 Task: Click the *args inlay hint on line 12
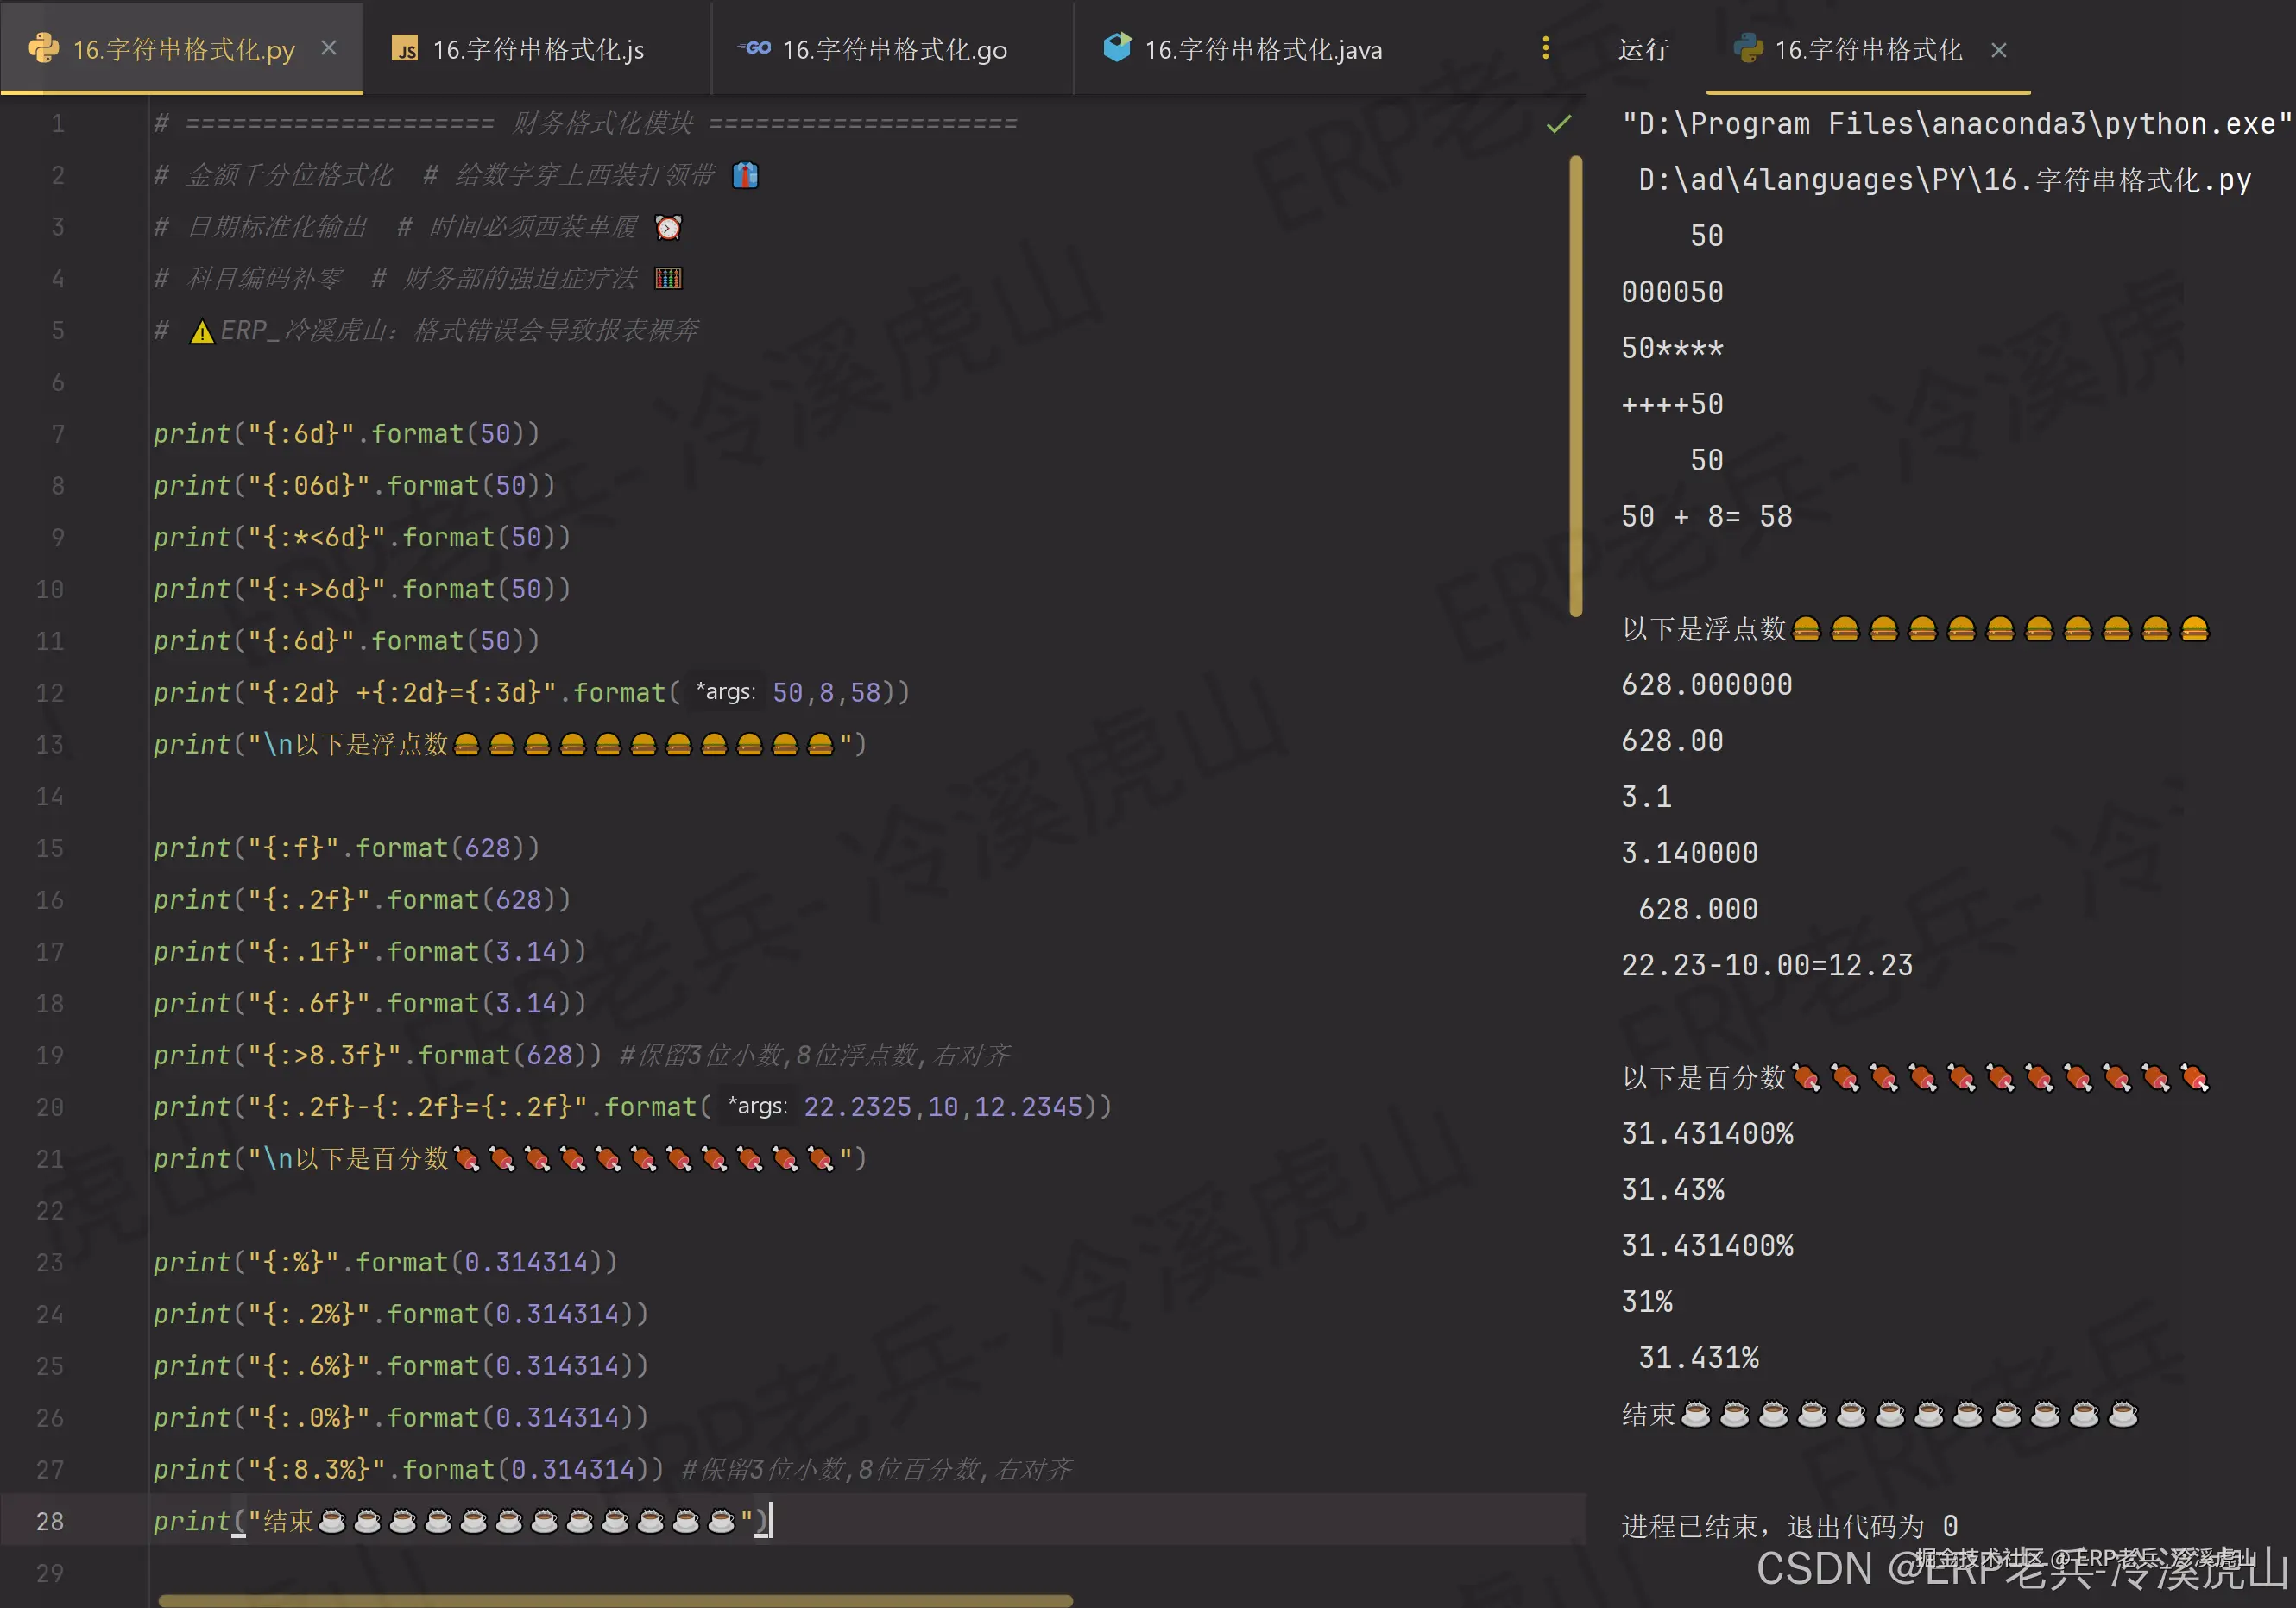coord(725,692)
